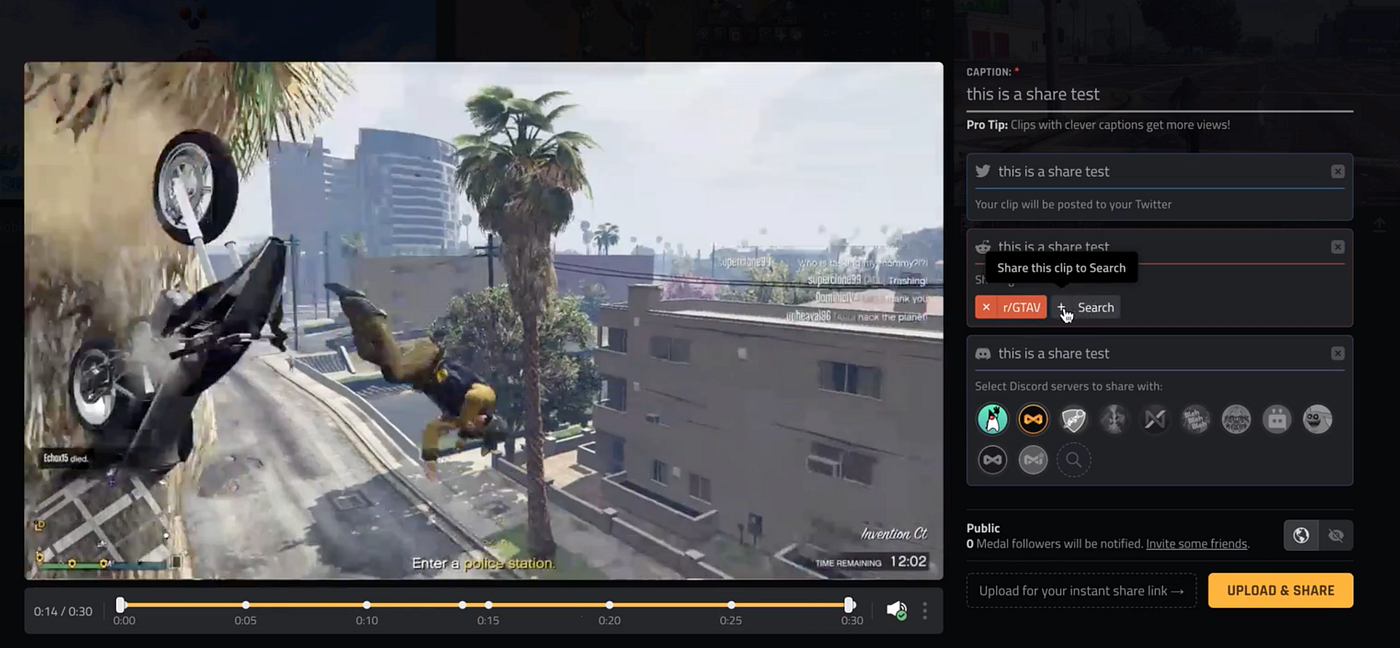The width and height of the screenshot is (1400, 648).
Task: Click the trim start handle at 0:00
Action: coord(121,605)
